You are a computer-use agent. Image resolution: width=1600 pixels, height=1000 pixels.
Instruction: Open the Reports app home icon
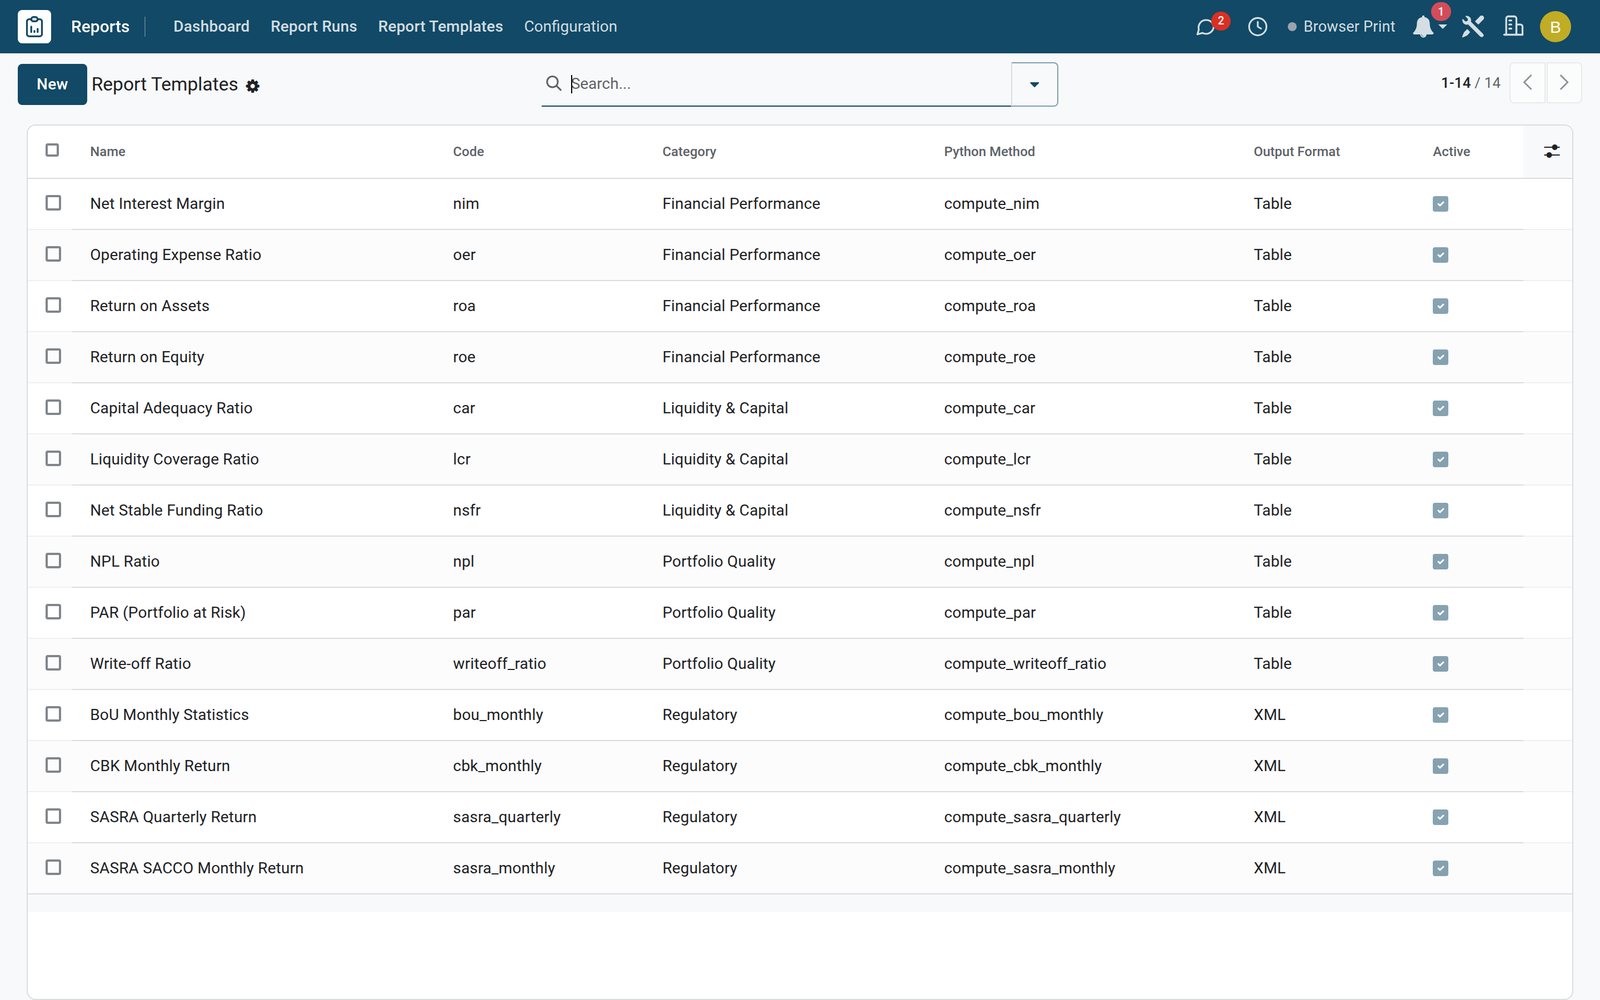coord(34,27)
